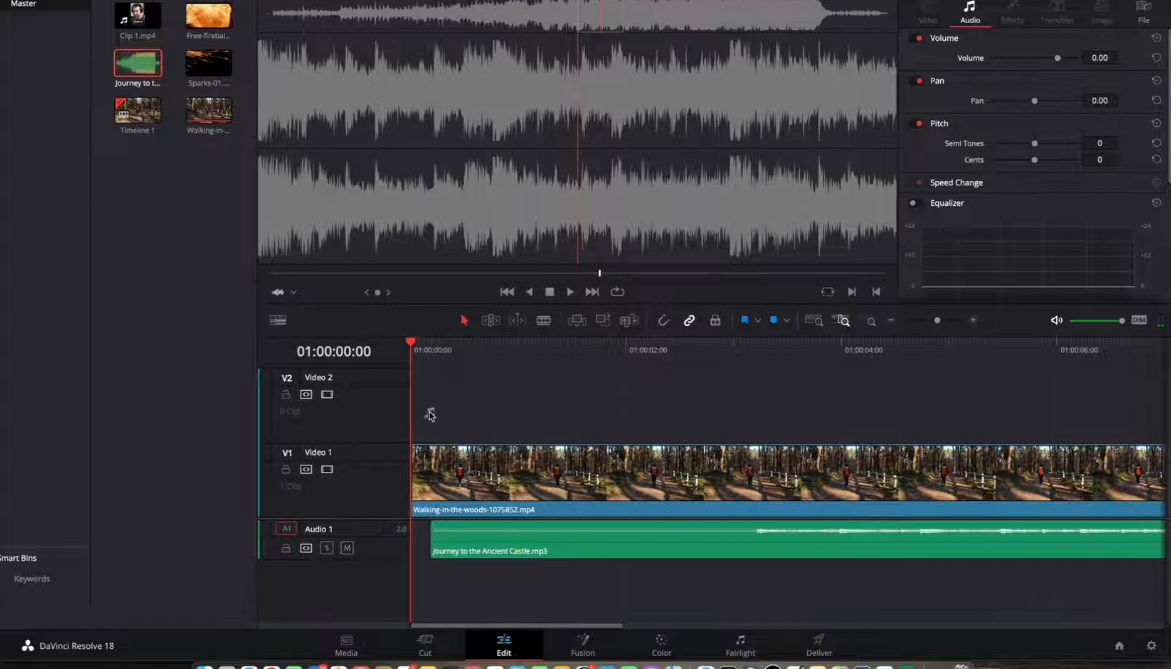Toggle the Volume section enable dot
Viewport: 1171px width, 669px height.
(x=919, y=38)
